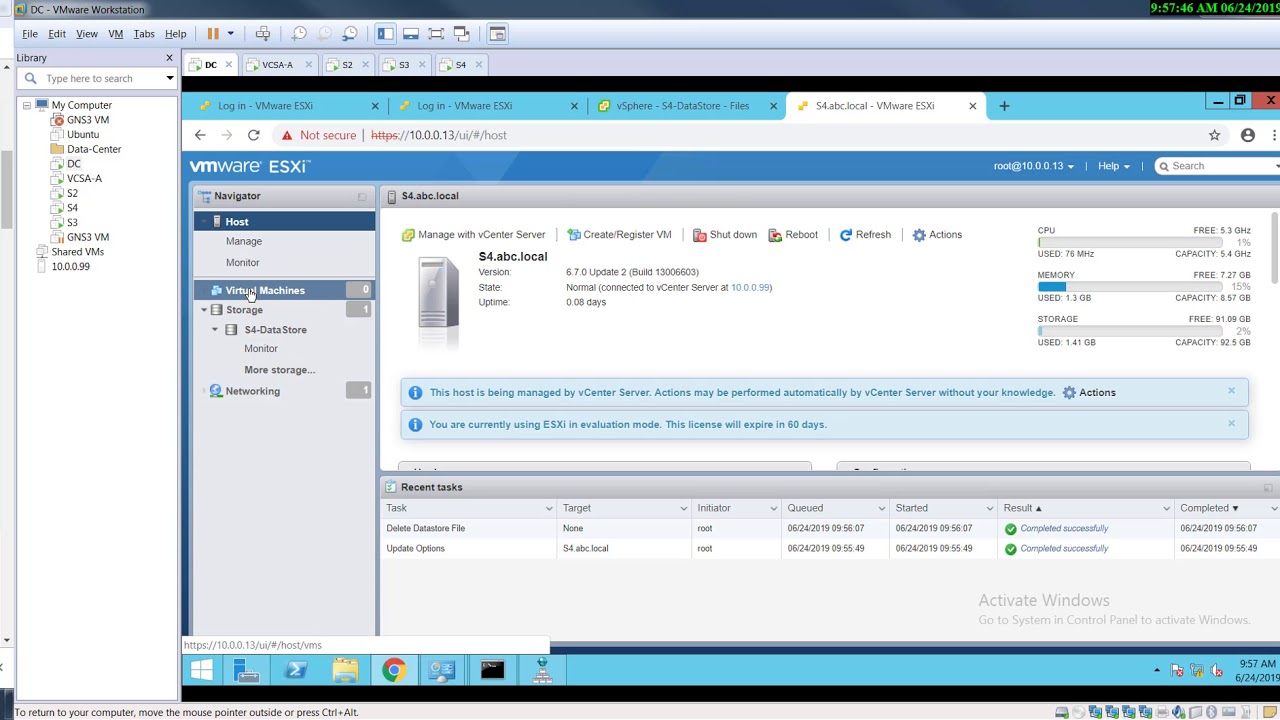Open the File menu in VMware Workstation
This screenshot has width=1280, height=720.
(30, 34)
